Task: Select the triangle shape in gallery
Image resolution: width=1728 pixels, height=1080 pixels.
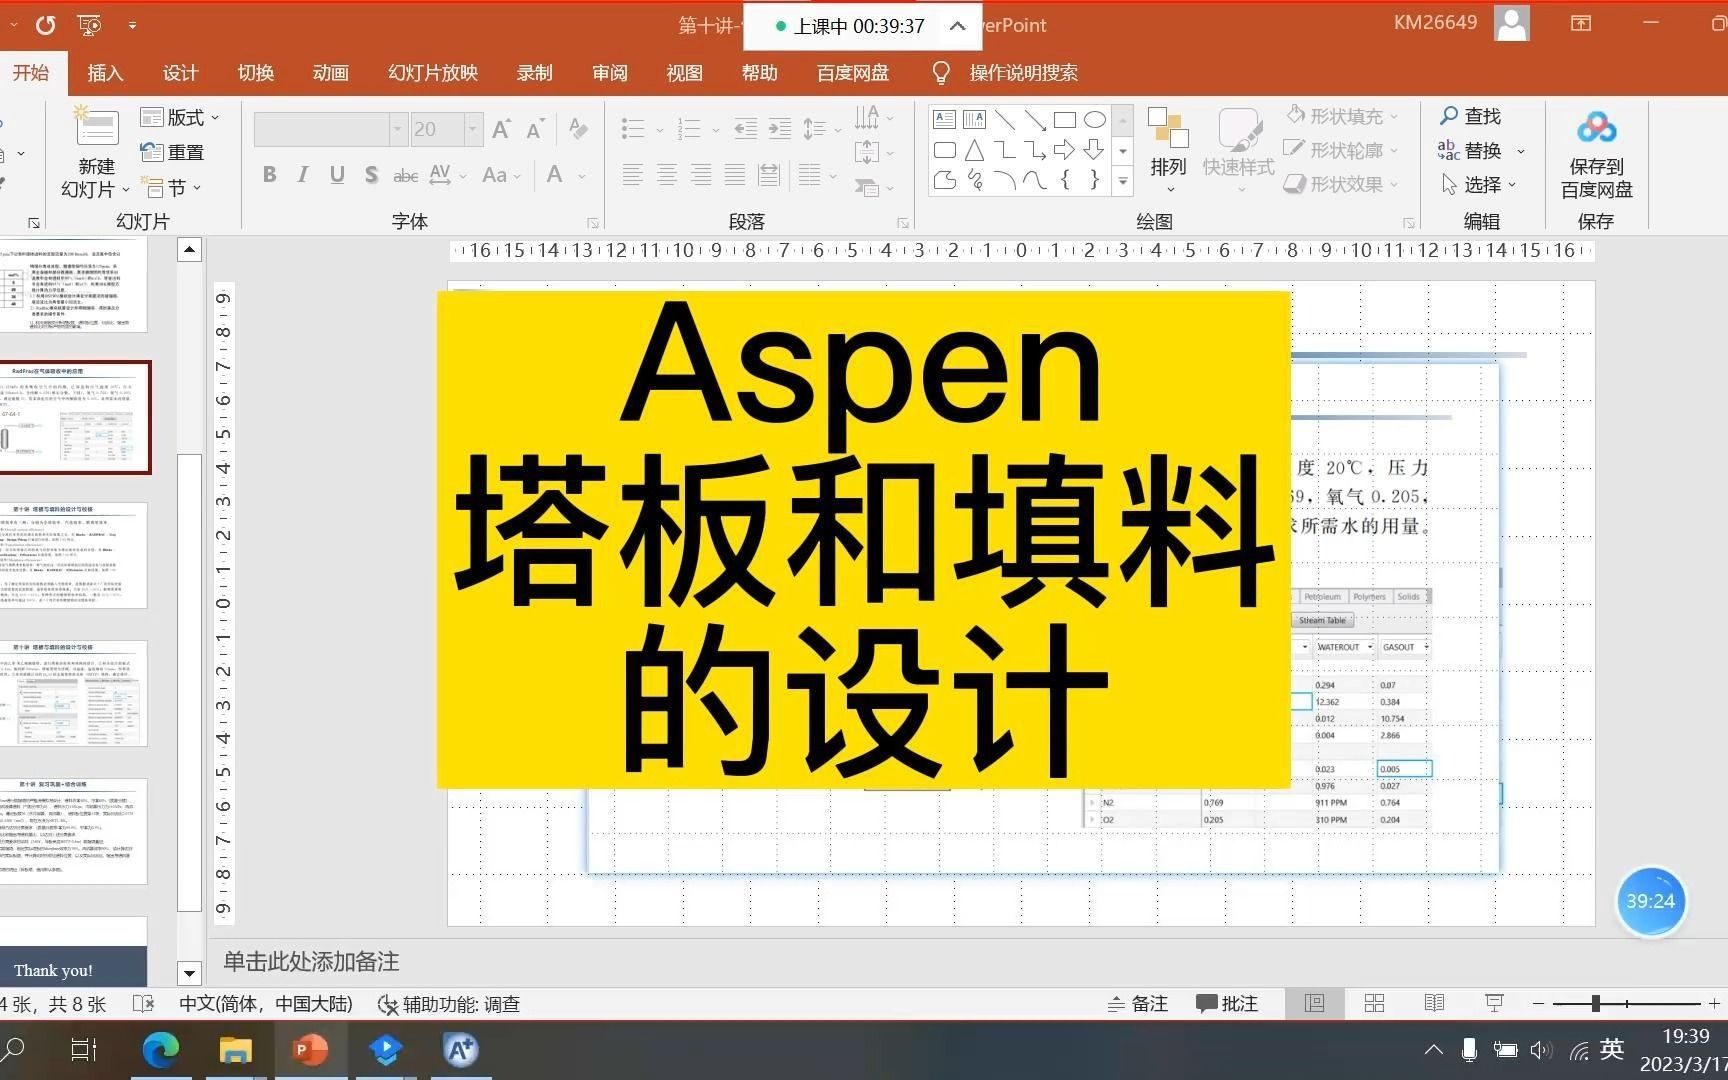Action: click(x=974, y=151)
